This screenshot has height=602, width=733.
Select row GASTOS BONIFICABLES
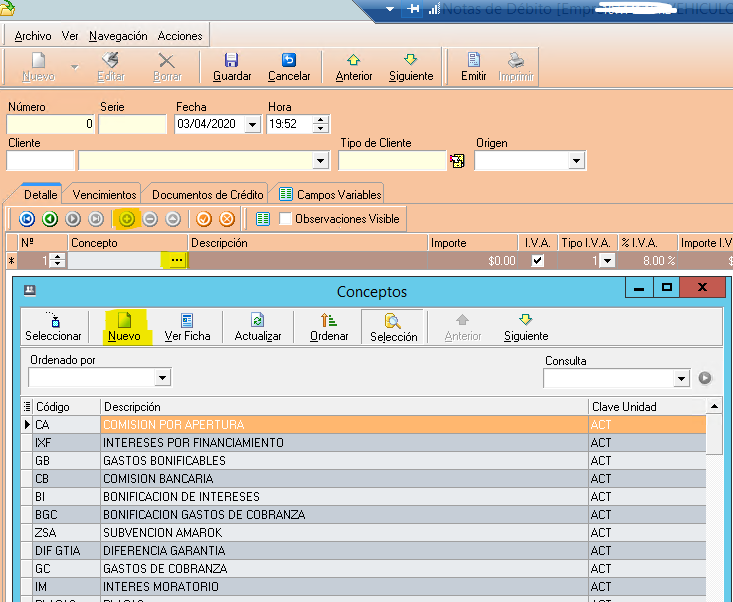coord(364,461)
